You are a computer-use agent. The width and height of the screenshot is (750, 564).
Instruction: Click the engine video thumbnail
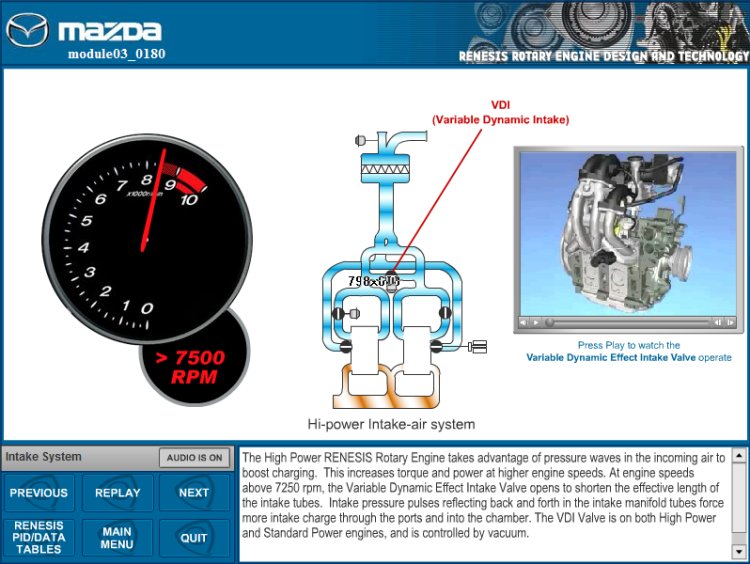pos(628,234)
